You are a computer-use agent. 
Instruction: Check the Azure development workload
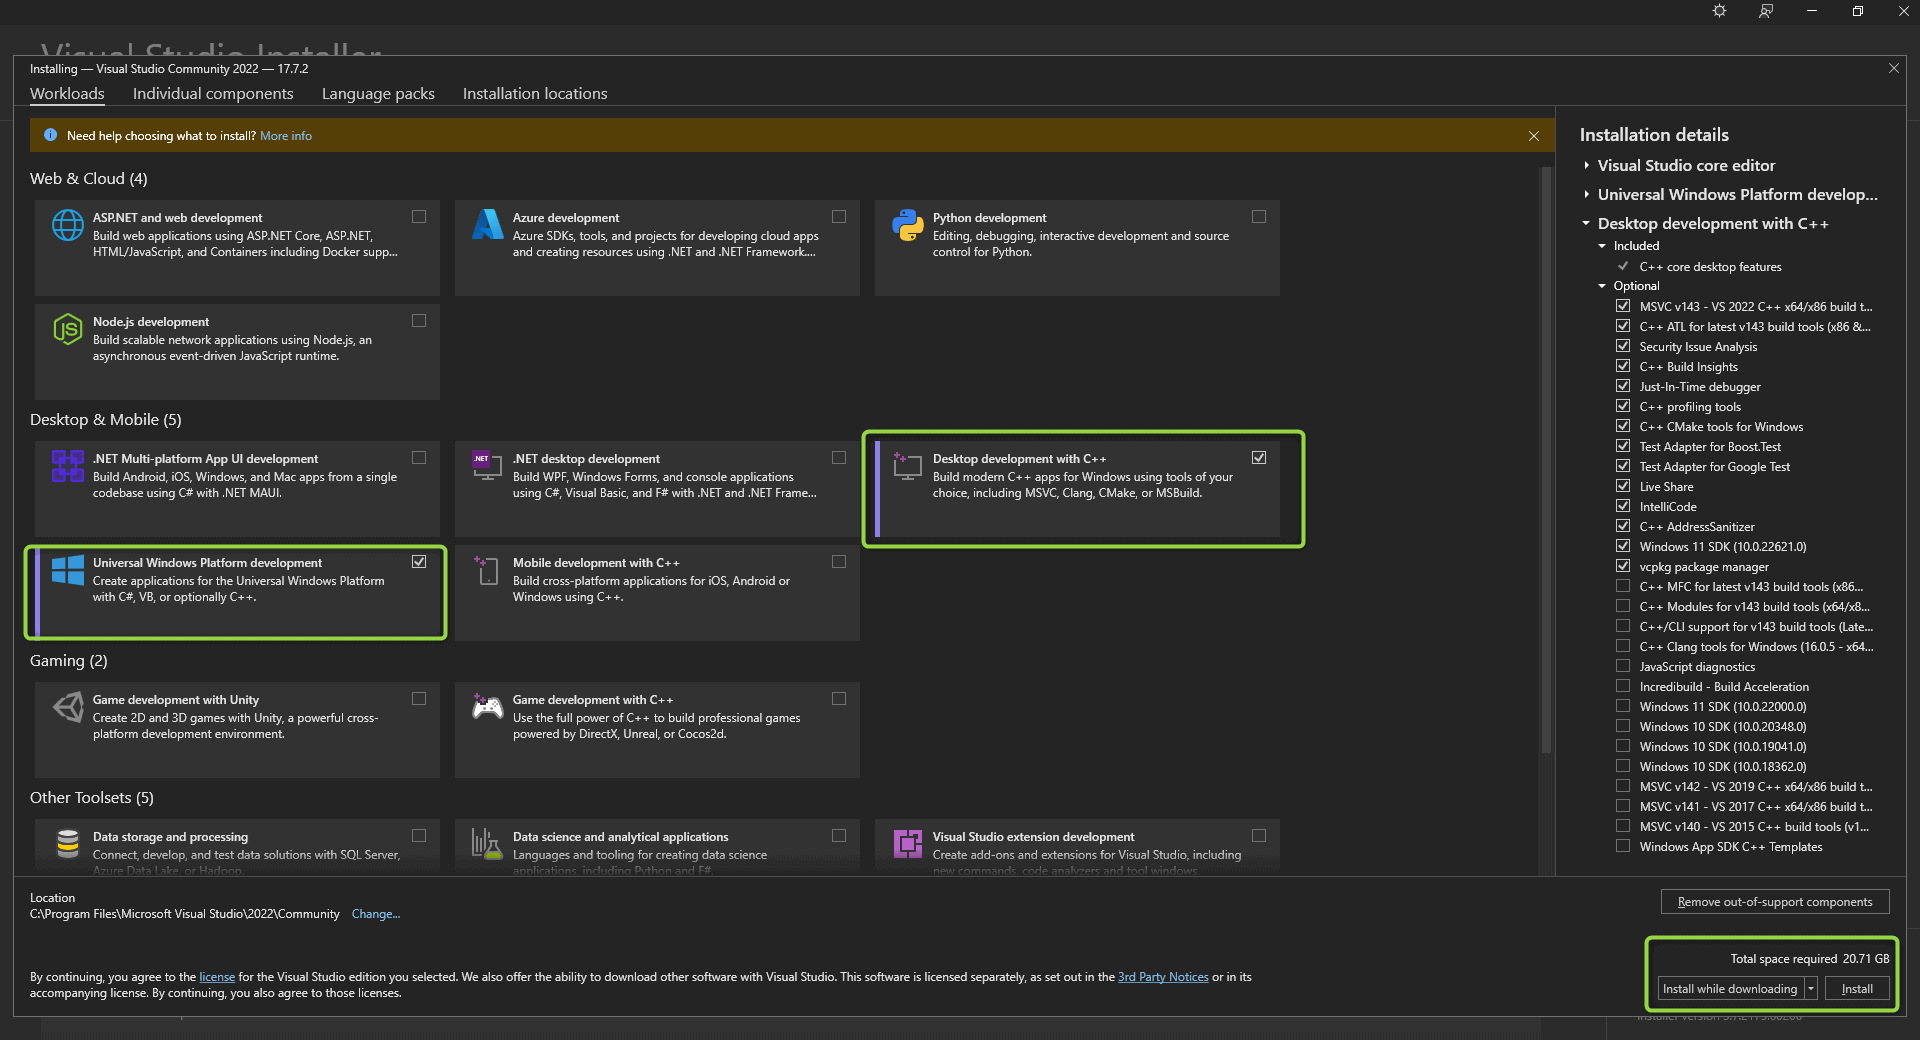839,217
